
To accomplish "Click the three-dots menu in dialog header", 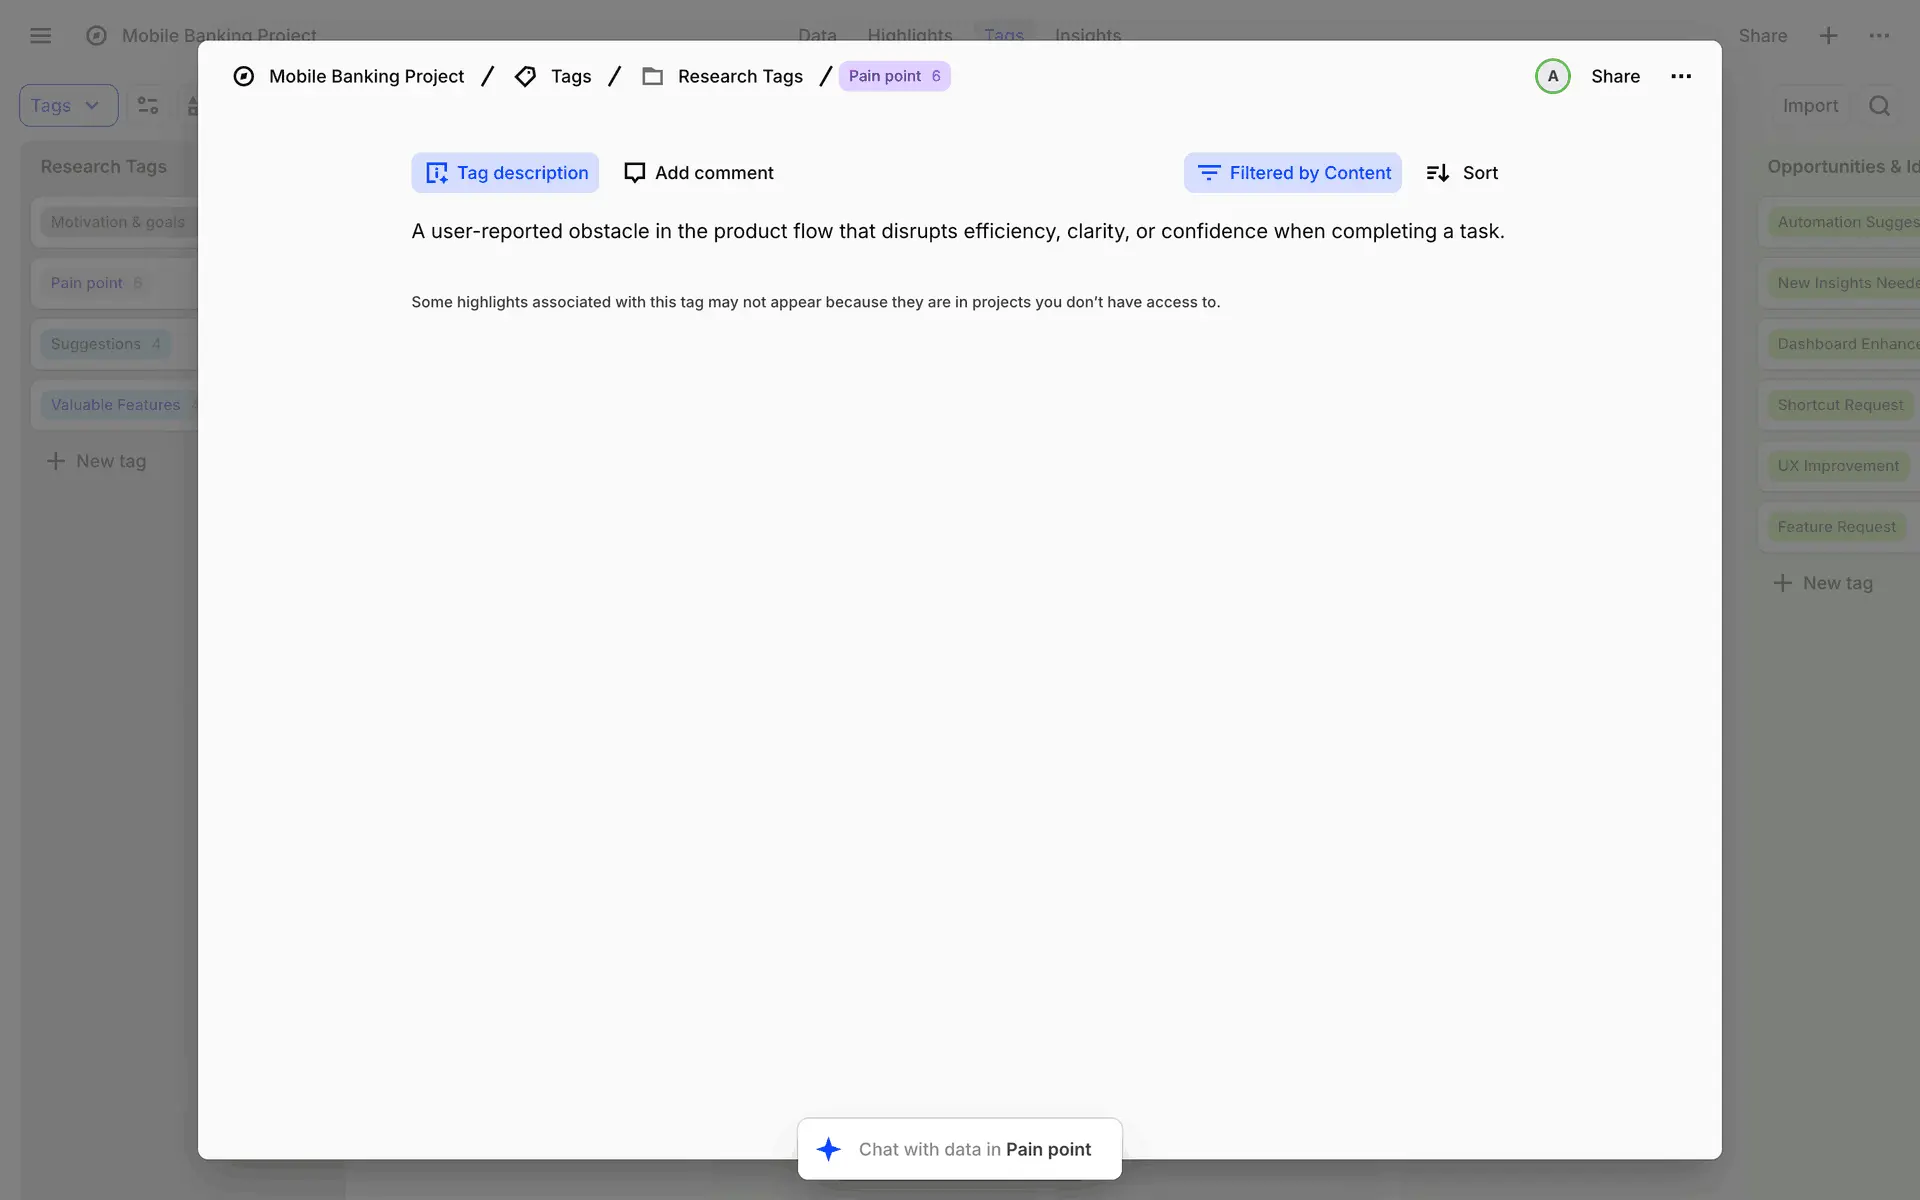I will pos(1681,76).
